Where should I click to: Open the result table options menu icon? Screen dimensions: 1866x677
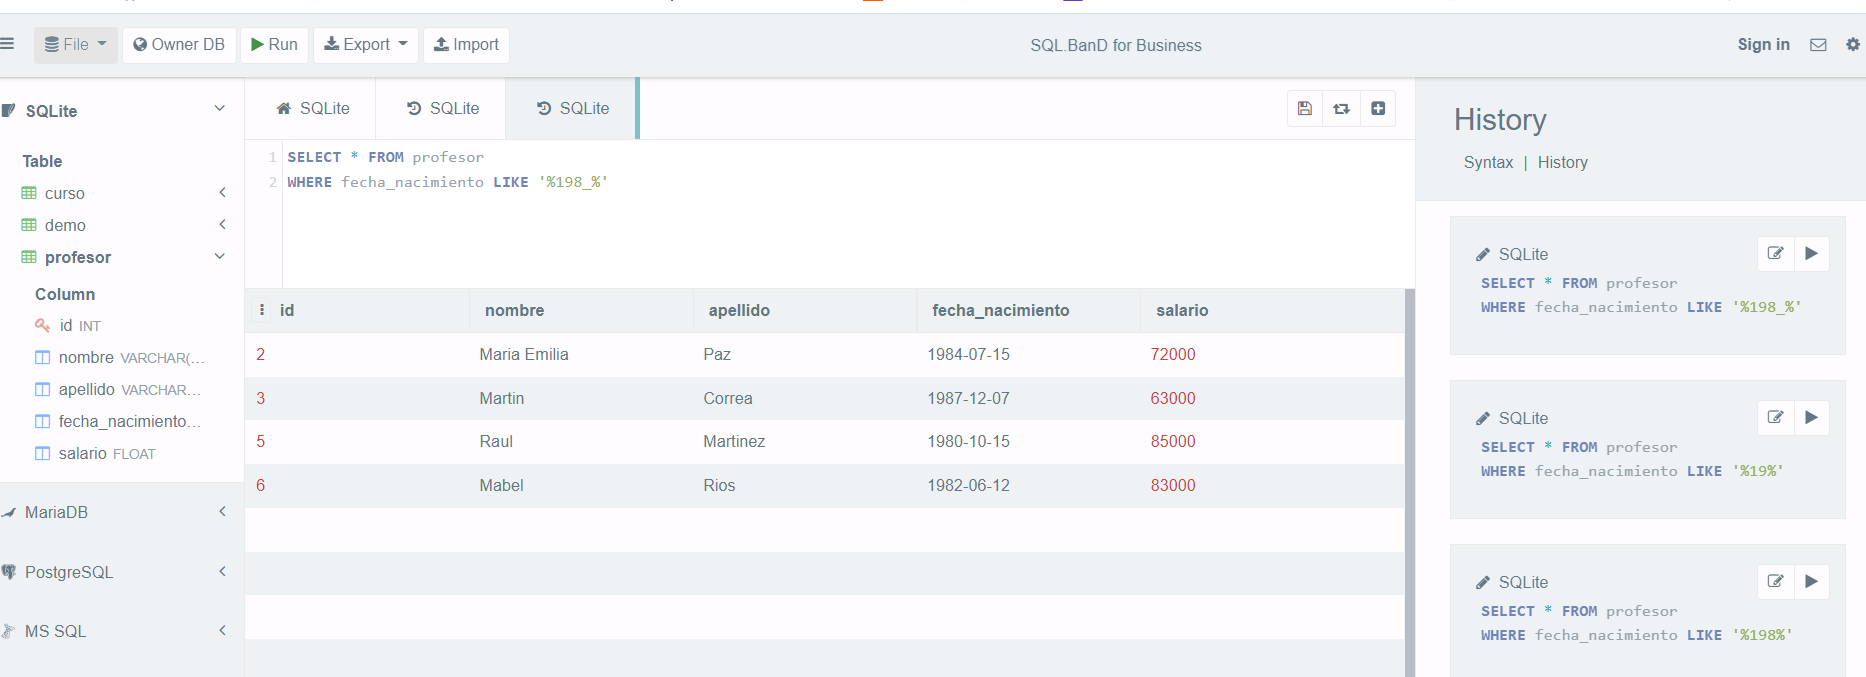tap(262, 310)
